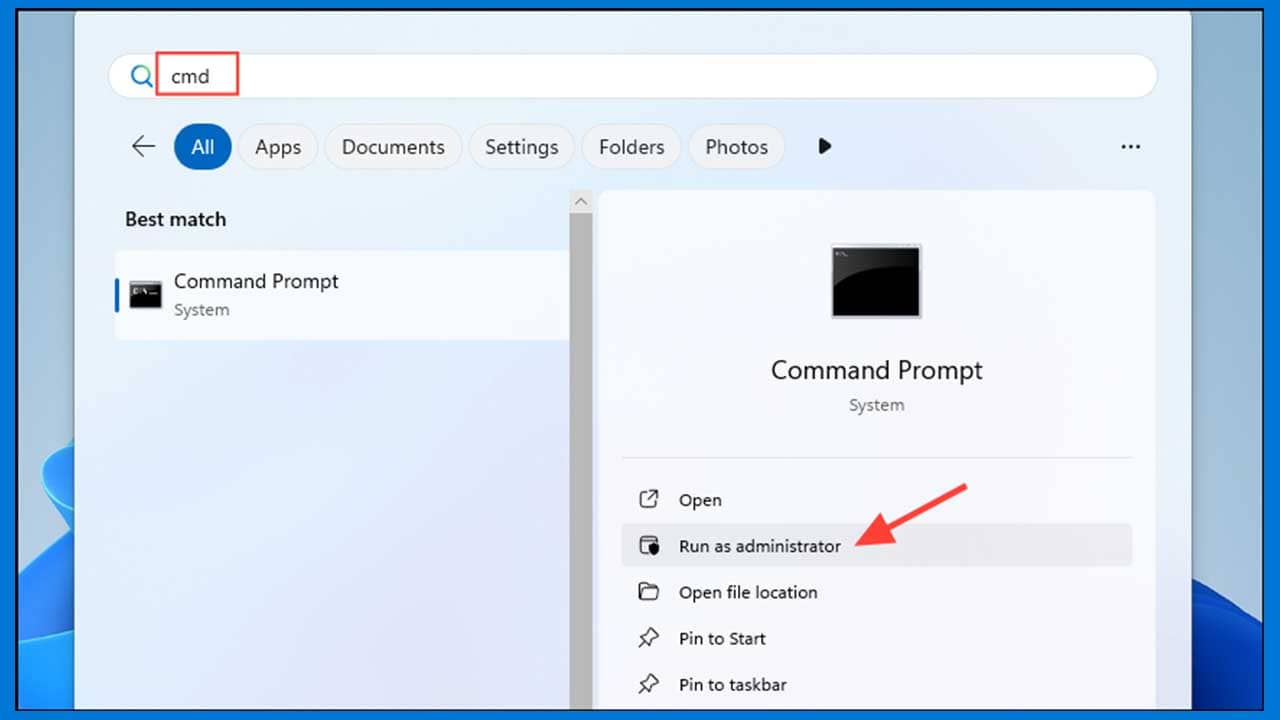Switch to the Settings filter tab
This screenshot has height=720, width=1280.
click(521, 147)
